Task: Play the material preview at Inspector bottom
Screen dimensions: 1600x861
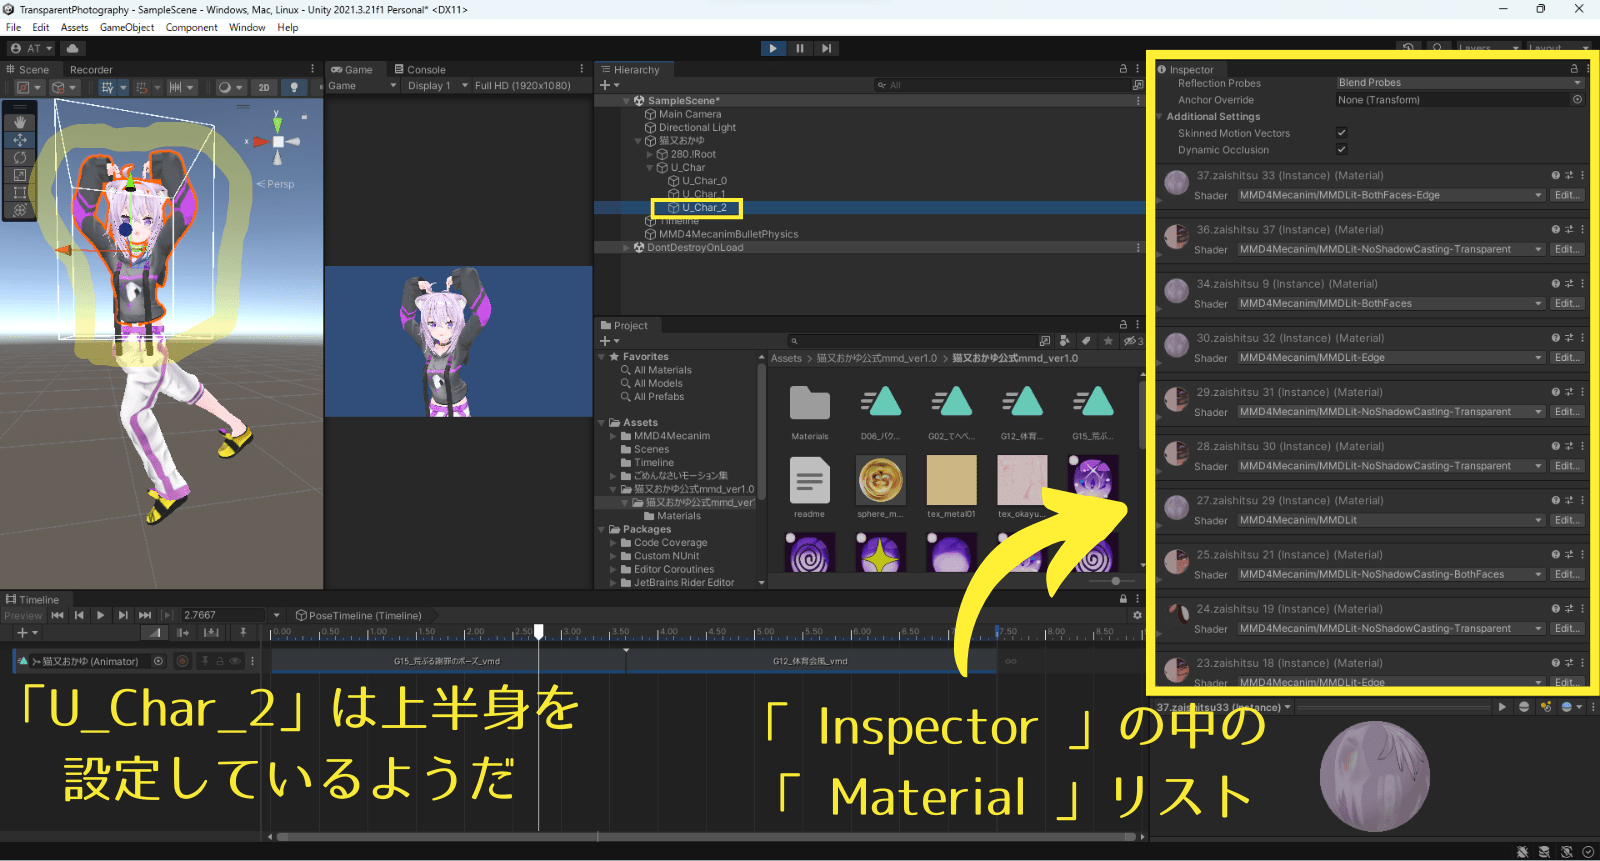Action: (1502, 707)
